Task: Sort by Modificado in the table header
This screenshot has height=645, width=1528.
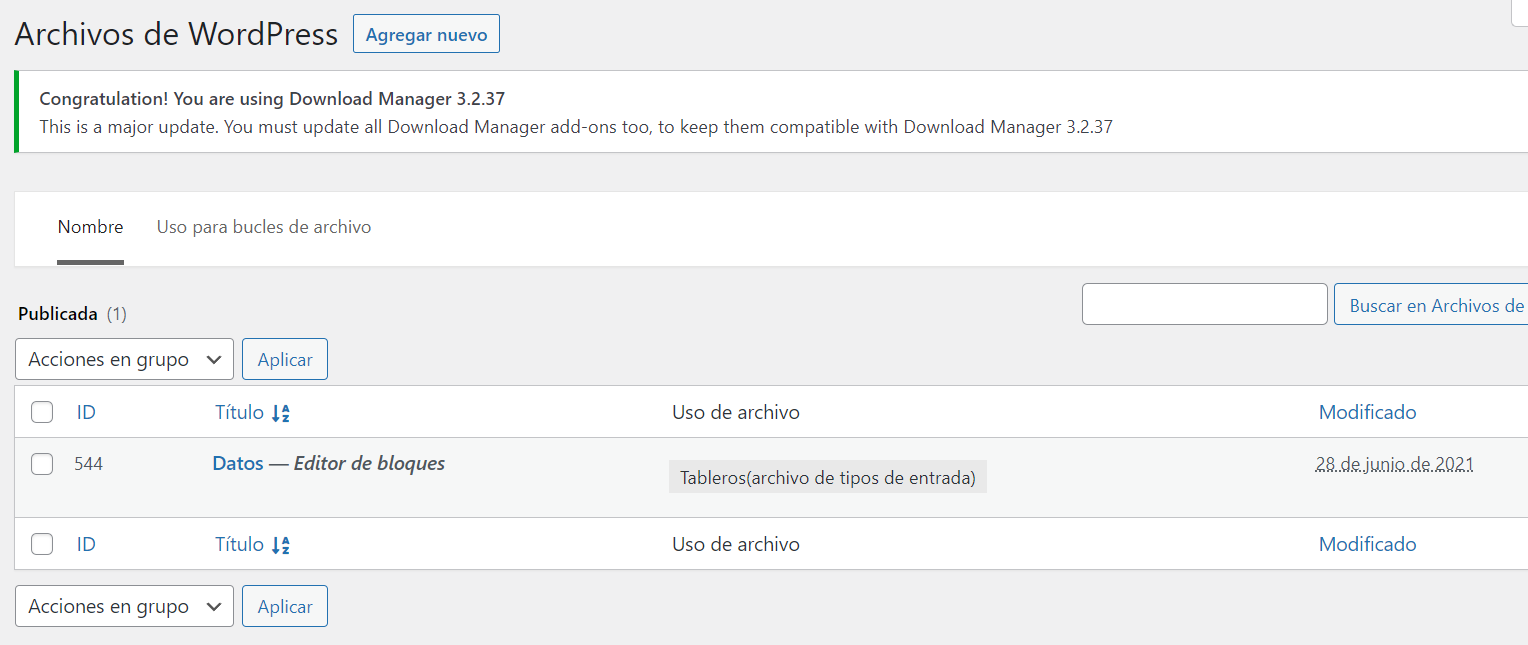Action: tap(1367, 412)
